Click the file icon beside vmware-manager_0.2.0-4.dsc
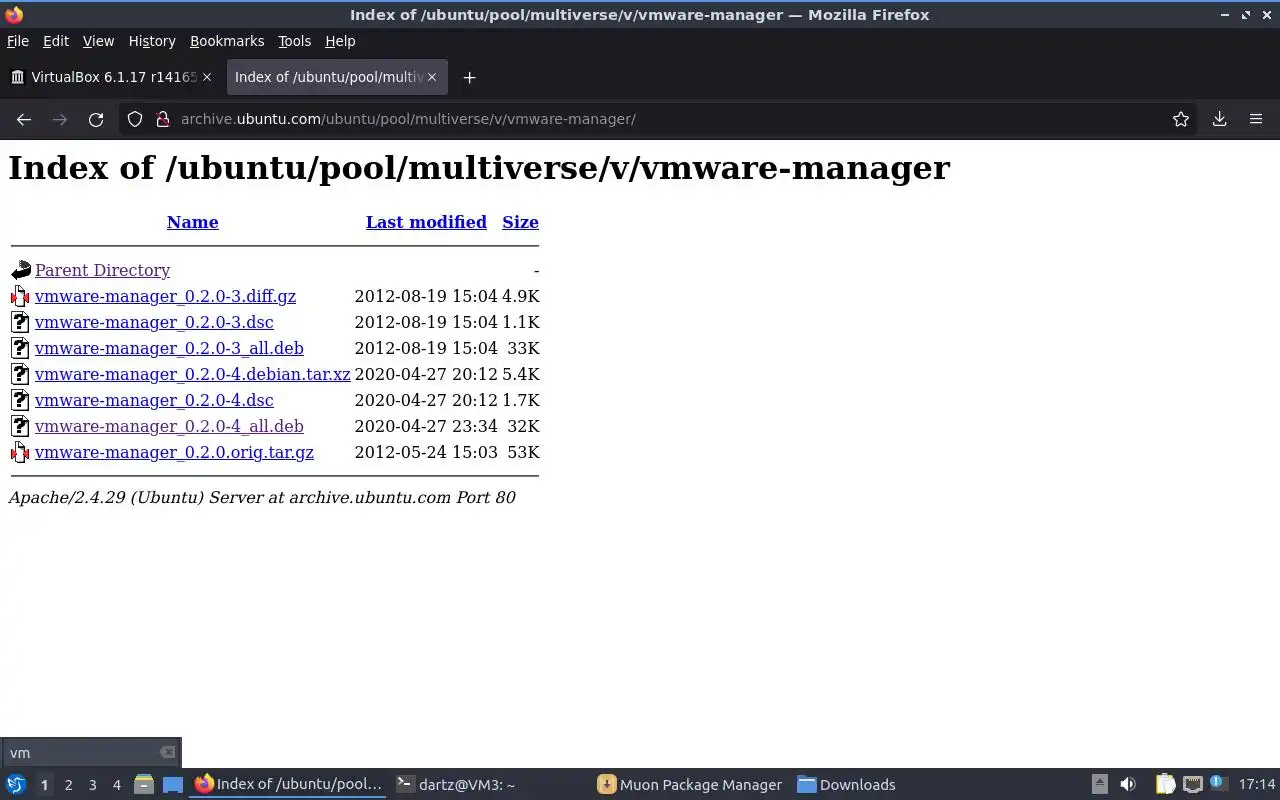The height and width of the screenshot is (800, 1280). (x=21, y=400)
